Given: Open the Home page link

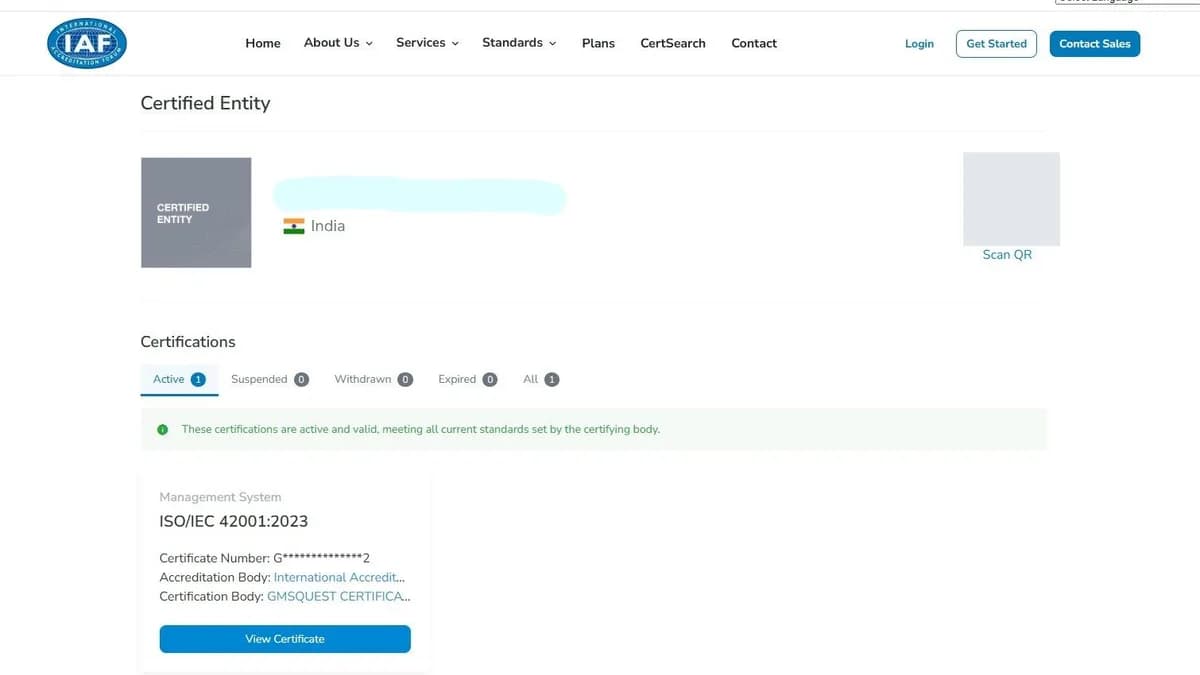Looking at the screenshot, I should (x=263, y=43).
